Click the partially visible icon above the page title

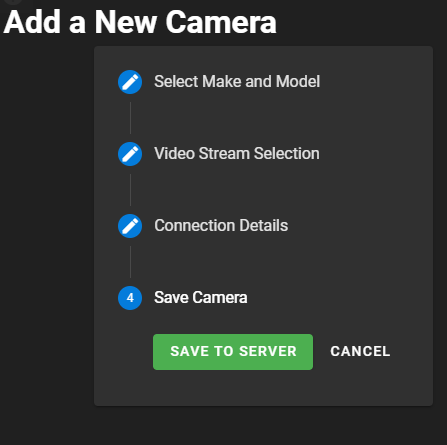(13, 2)
